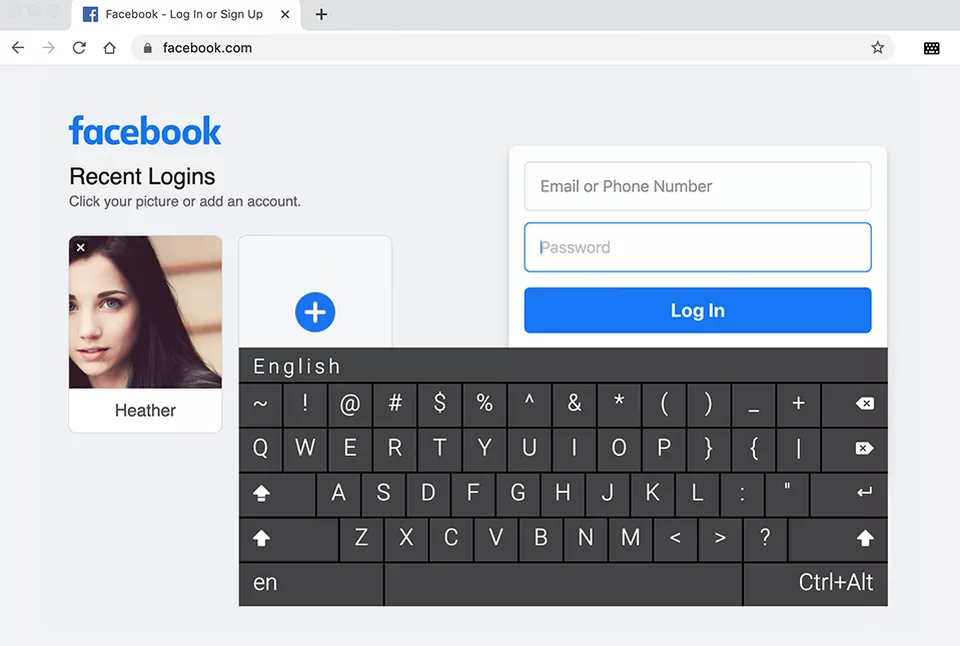Click the blue Log In button

[697, 311]
